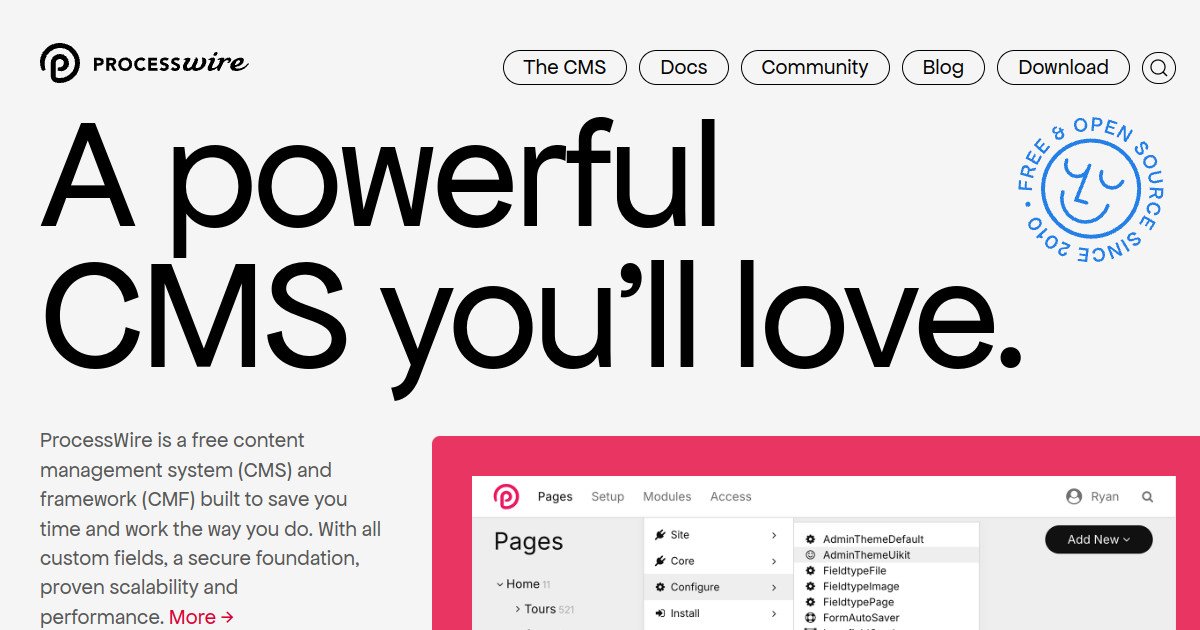Image resolution: width=1200 pixels, height=630 pixels.
Task: Click the sign-in arrow icon beside Install
Action: point(660,613)
